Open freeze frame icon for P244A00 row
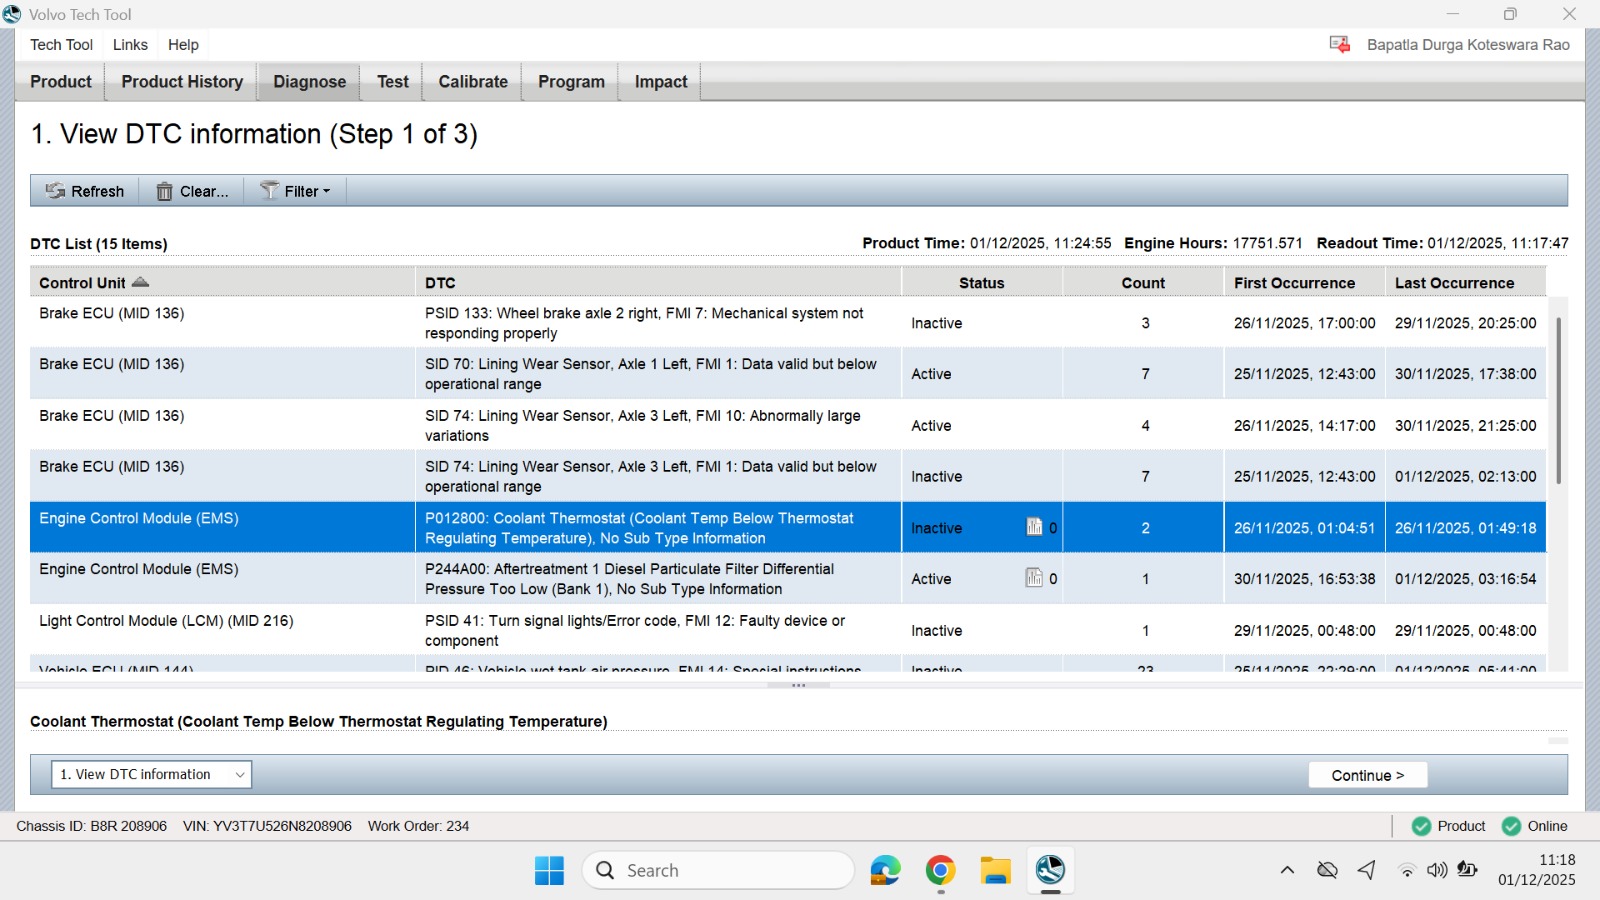This screenshot has width=1600, height=900. 1034,578
